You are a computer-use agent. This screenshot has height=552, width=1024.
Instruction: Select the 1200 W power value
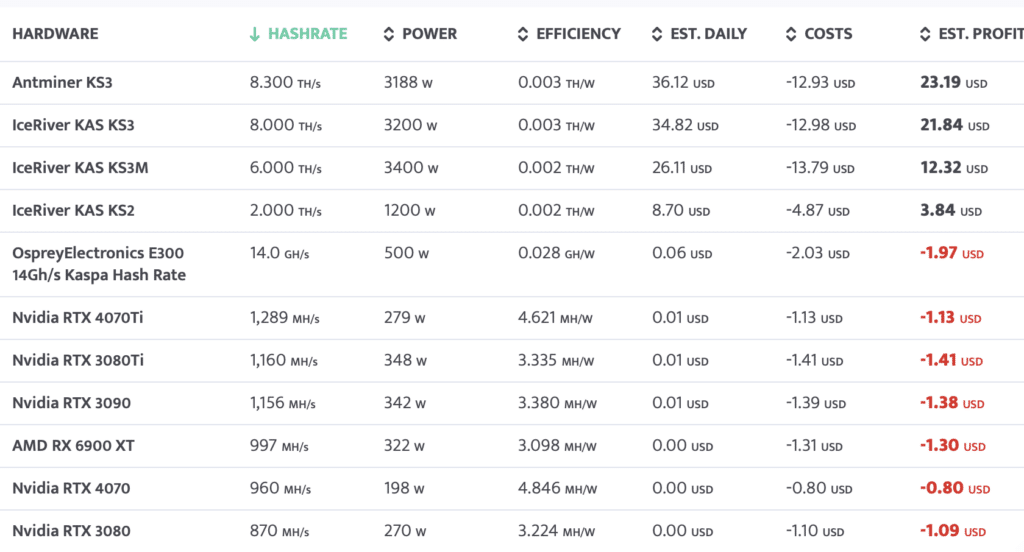[x=409, y=210]
